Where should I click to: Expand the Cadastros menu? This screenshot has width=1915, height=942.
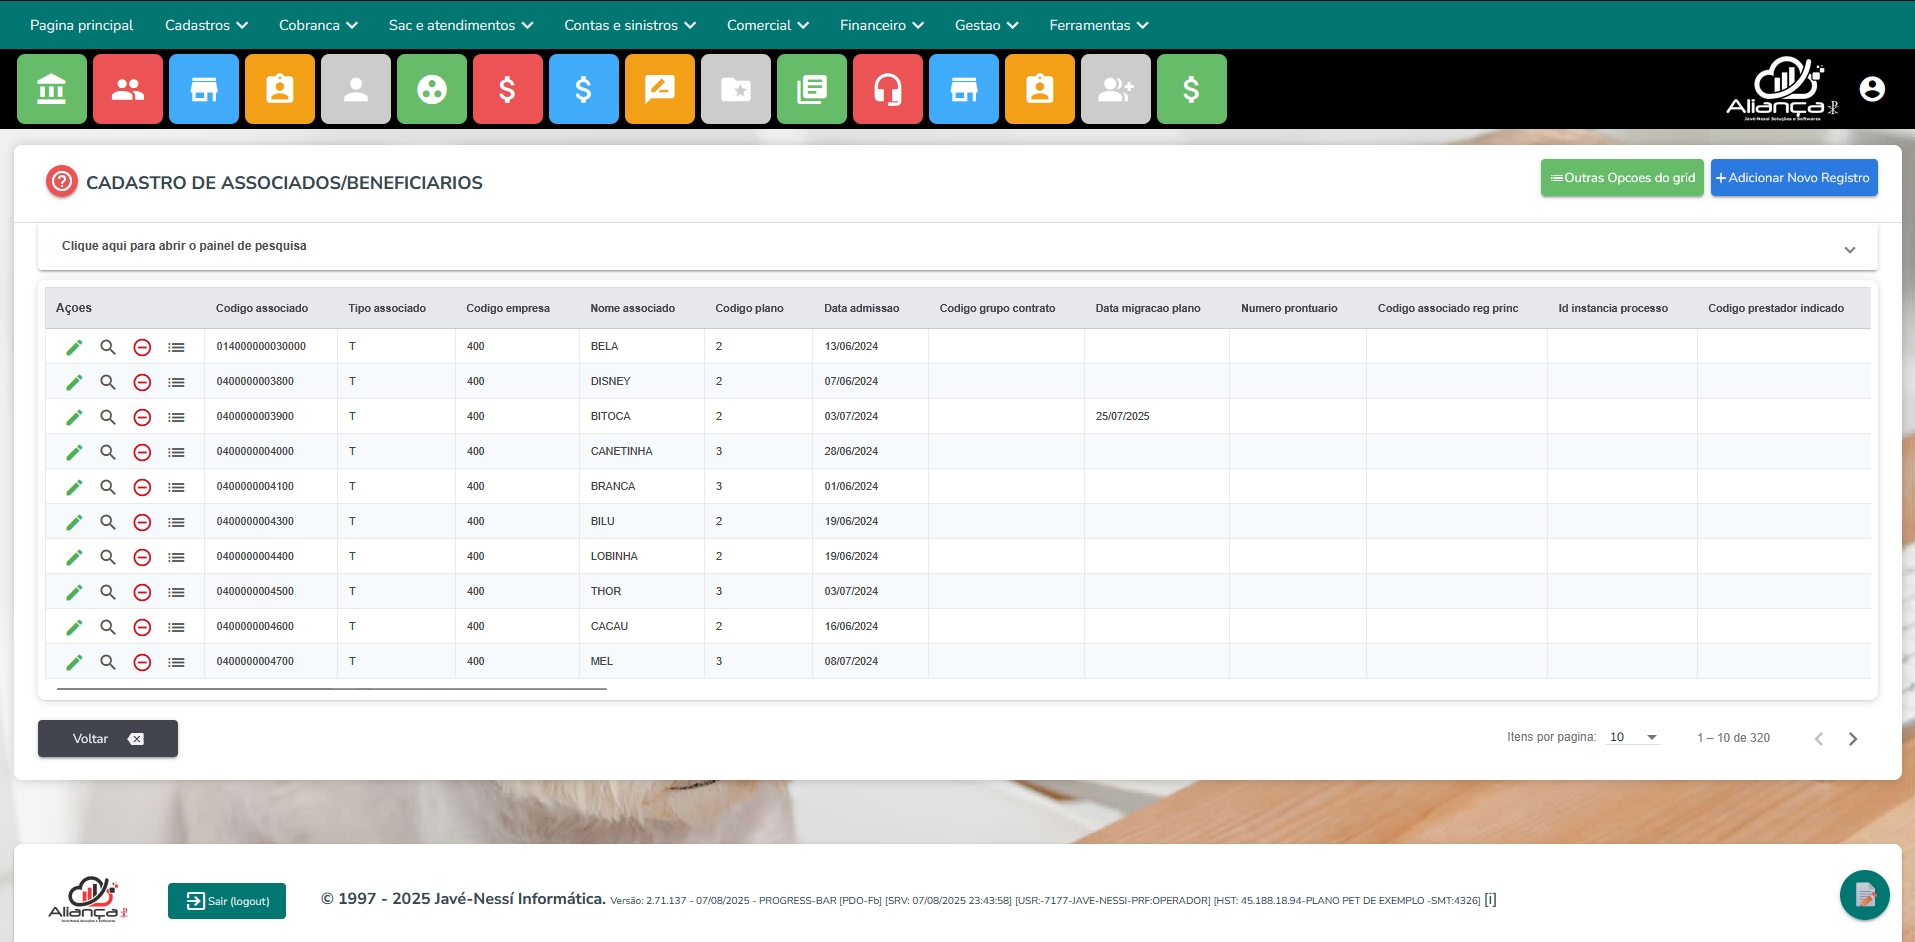[x=206, y=25]
